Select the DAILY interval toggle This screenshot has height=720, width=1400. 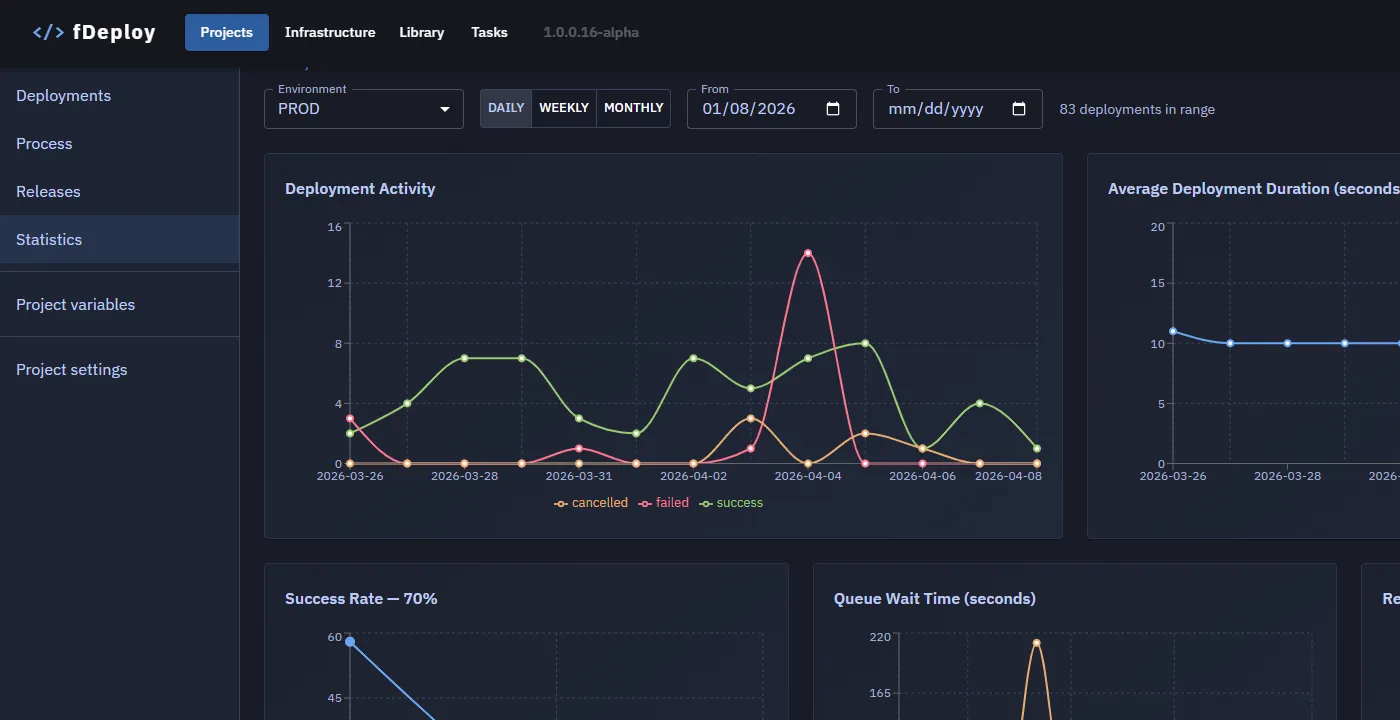coord(506,108)
